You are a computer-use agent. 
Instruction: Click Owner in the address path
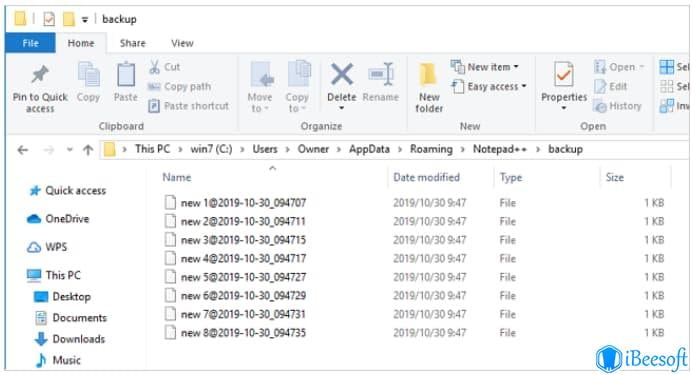[x=313, y=149]
